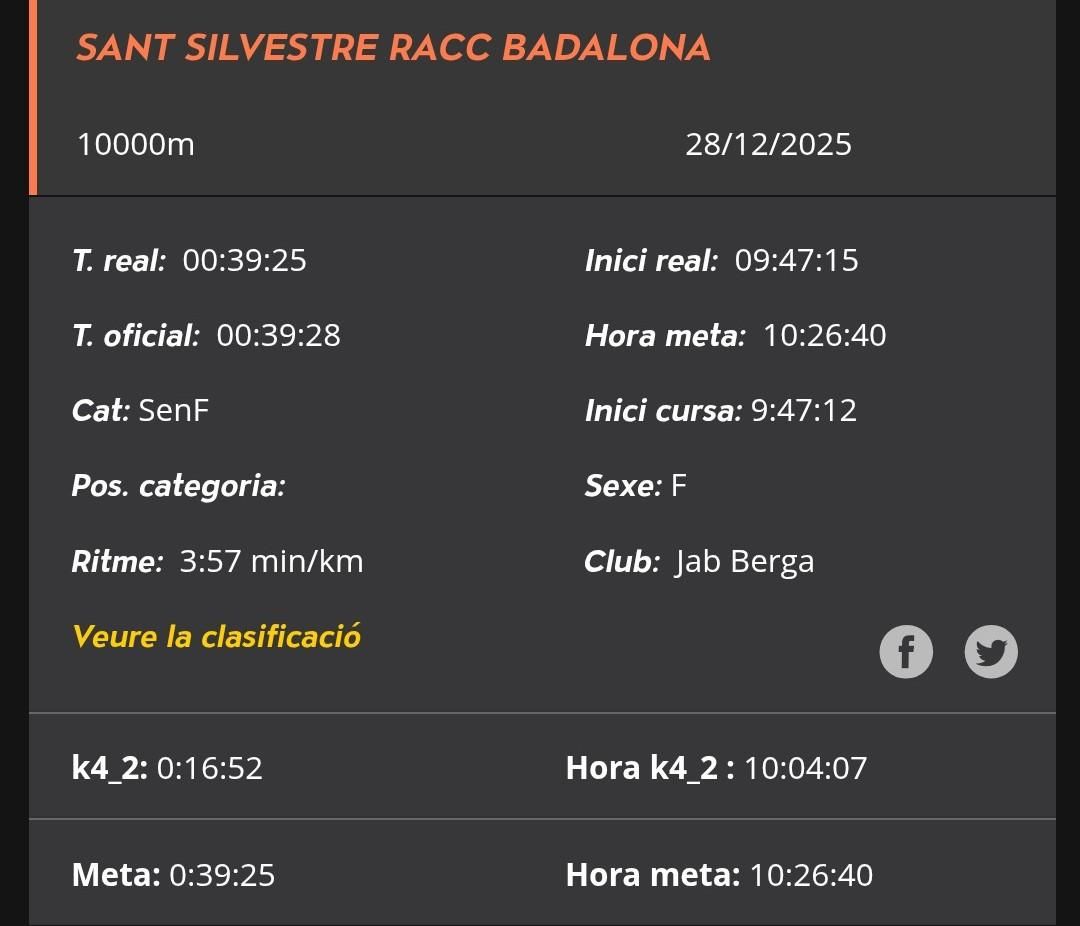Select the Sexe value F
This screenshot has height=926, width=1080.
coord(679,486)
